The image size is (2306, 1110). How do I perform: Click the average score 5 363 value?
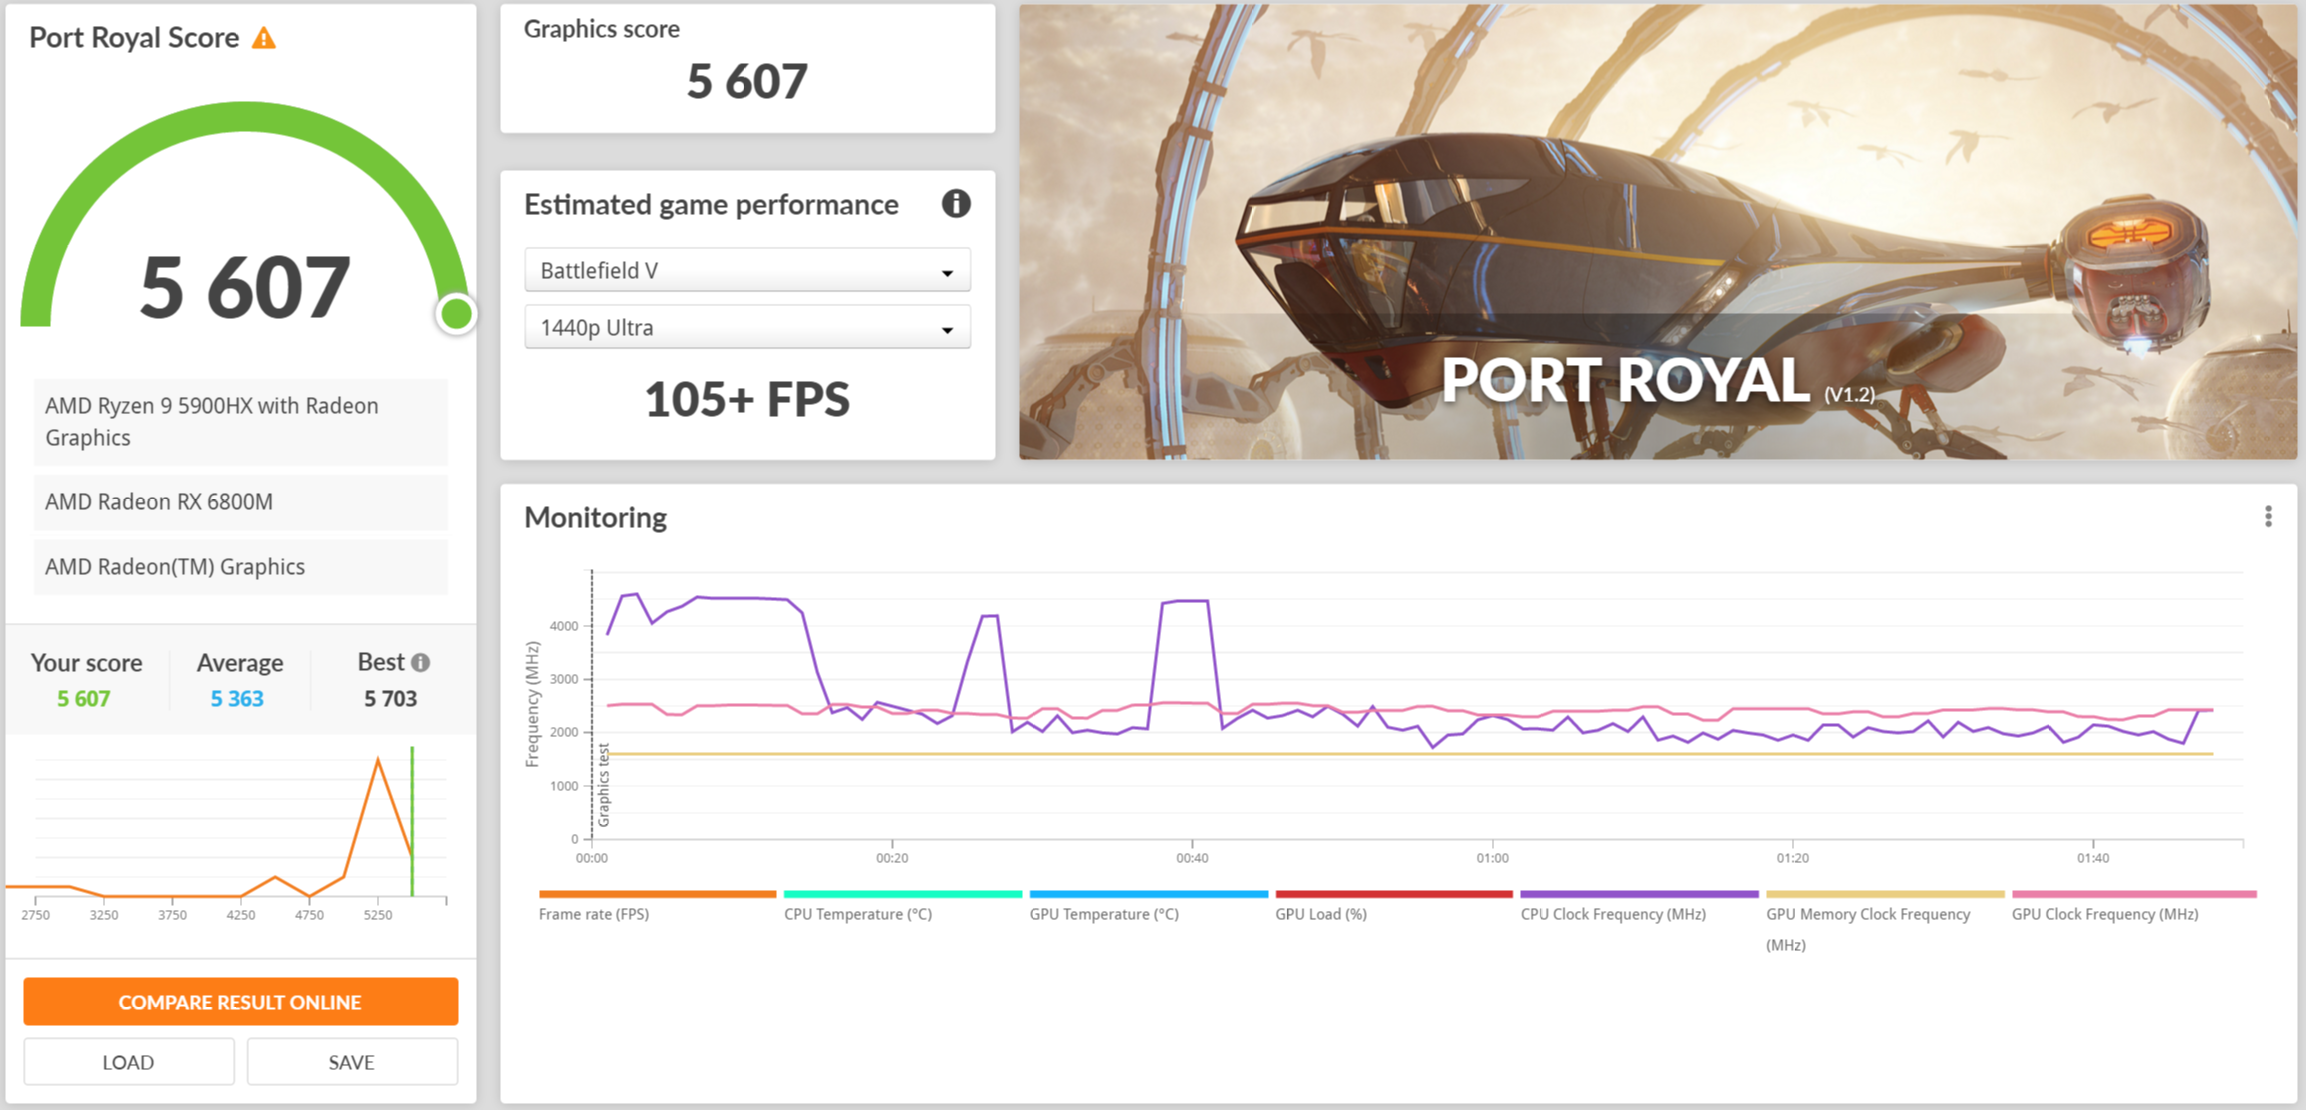click(x=237, y=699)
